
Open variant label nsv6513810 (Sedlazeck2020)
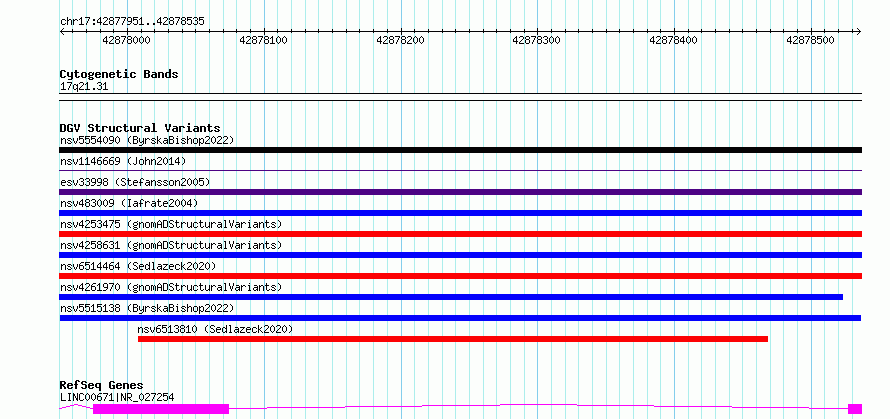(215, 329)
